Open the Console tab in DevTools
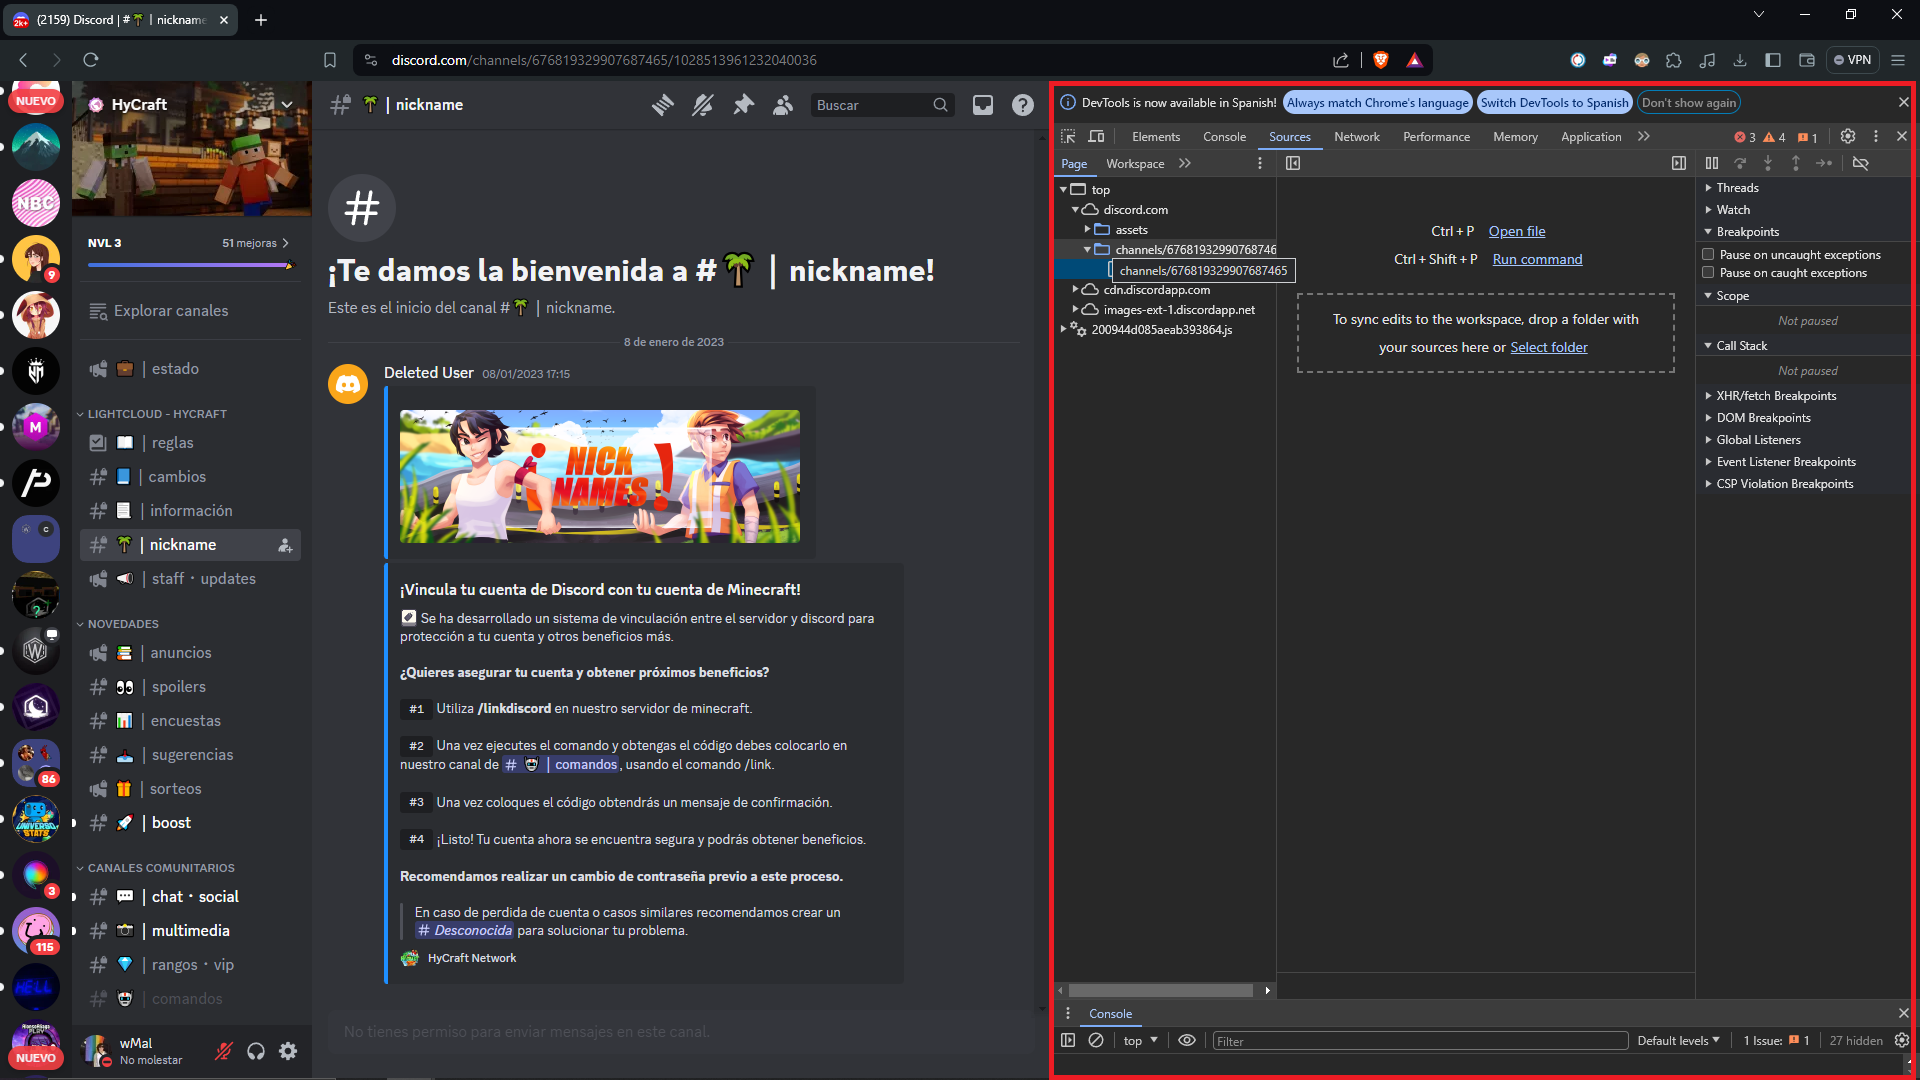1920x1080 pixels. 1224,137
